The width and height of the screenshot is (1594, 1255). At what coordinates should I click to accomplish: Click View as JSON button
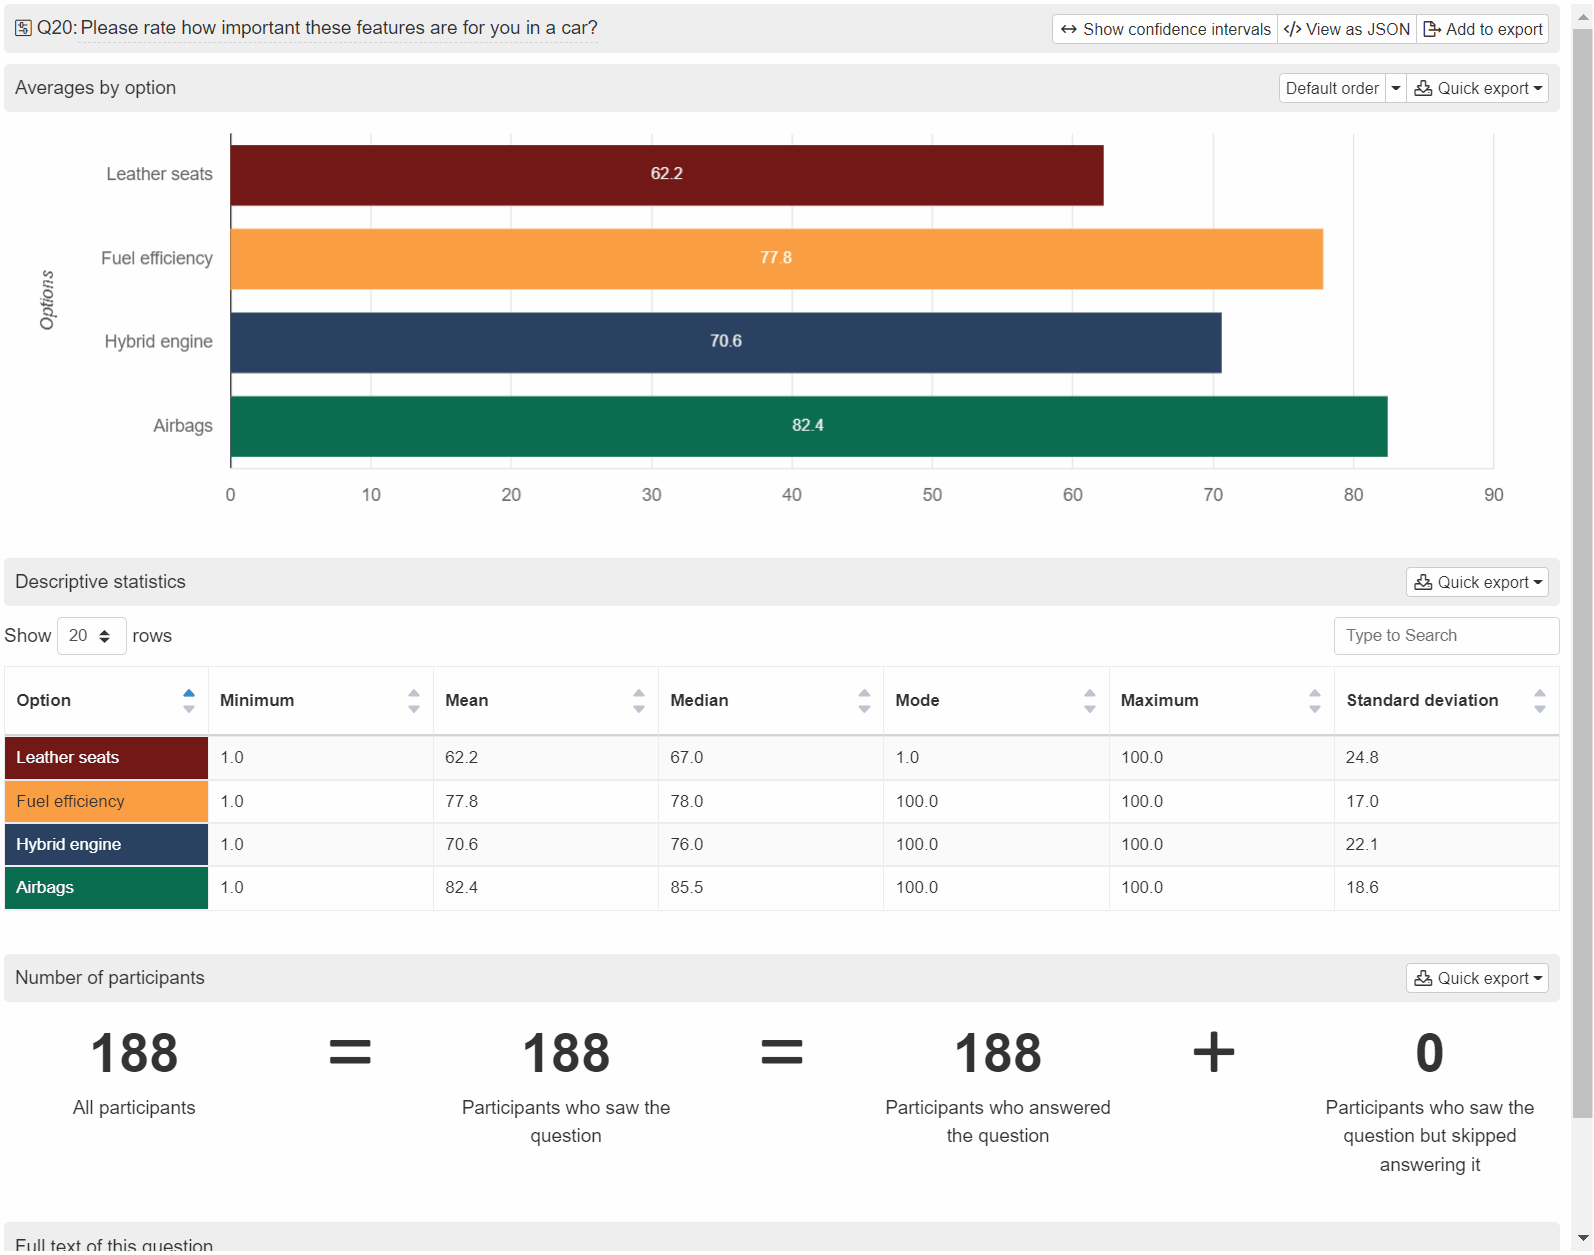point(1347,29)
